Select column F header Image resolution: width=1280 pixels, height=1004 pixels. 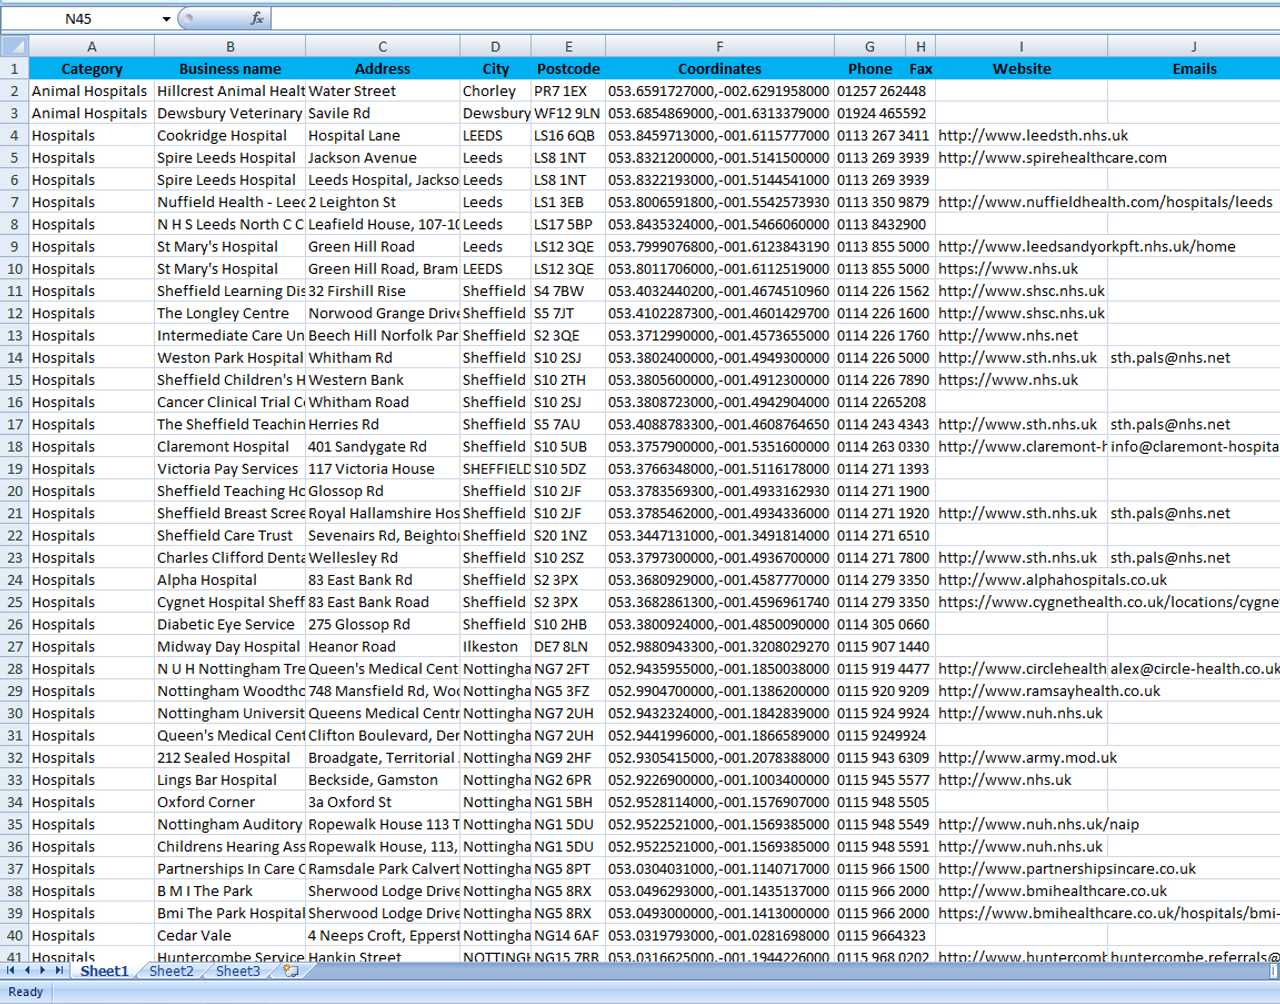(x=720, y=46)
